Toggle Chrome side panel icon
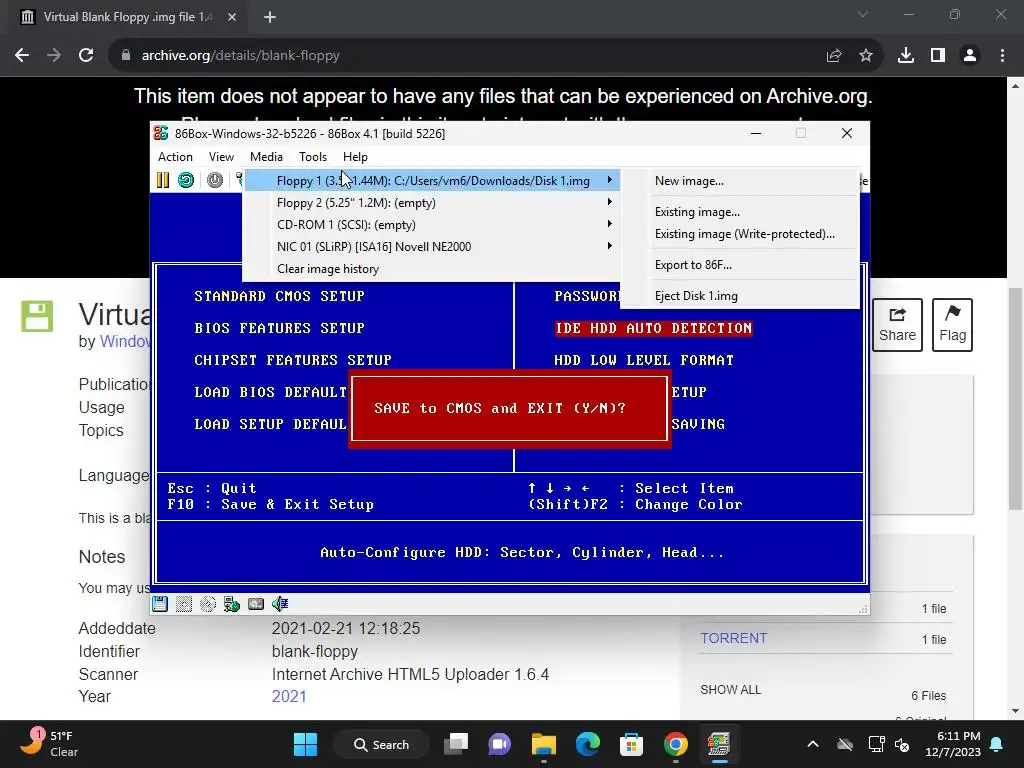The image size is (1024, 768). click(938, 56)
